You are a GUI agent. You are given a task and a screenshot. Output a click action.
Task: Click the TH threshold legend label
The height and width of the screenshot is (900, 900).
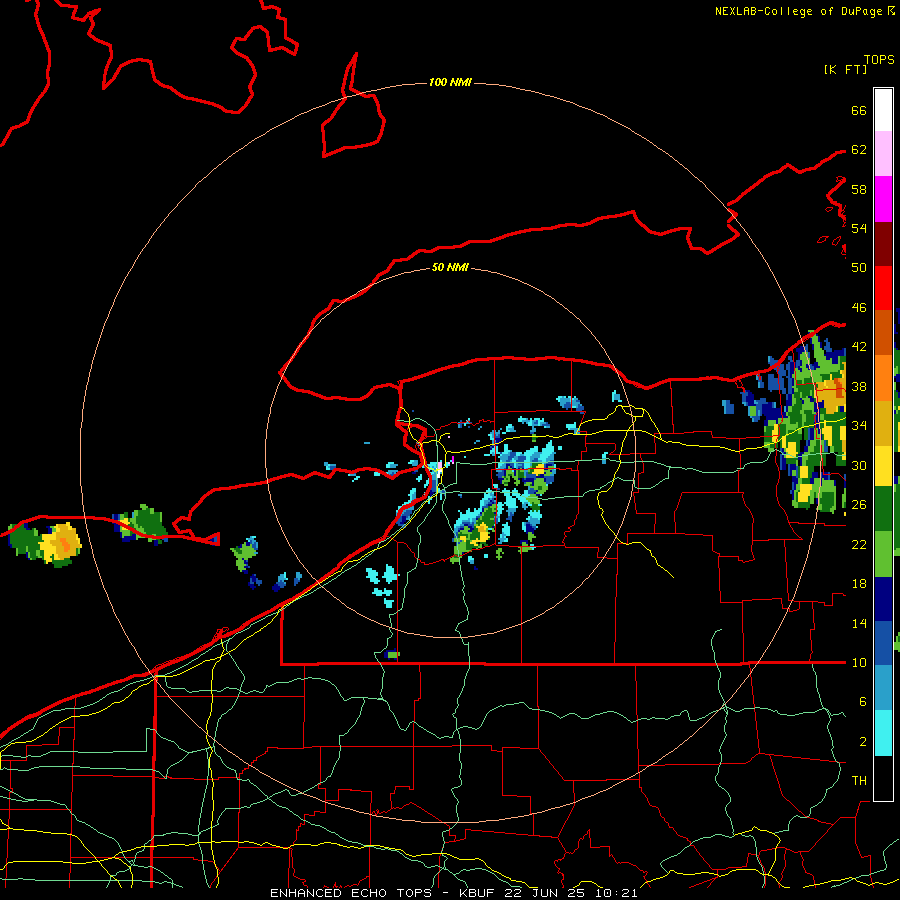click(x=859, y=780)
